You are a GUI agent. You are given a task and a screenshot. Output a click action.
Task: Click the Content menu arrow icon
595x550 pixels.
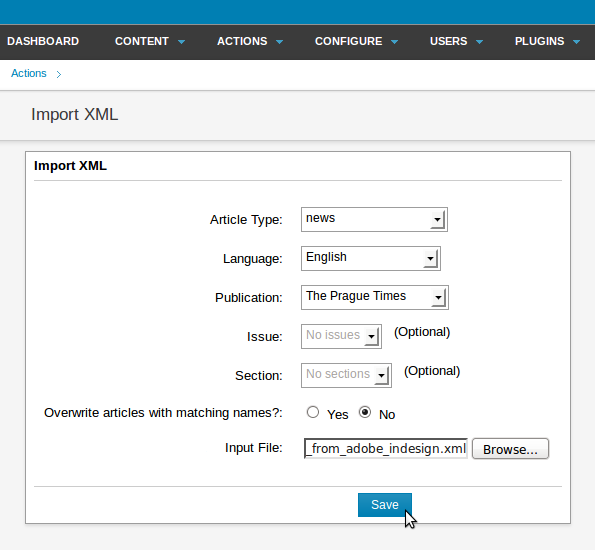click(181, 42)
